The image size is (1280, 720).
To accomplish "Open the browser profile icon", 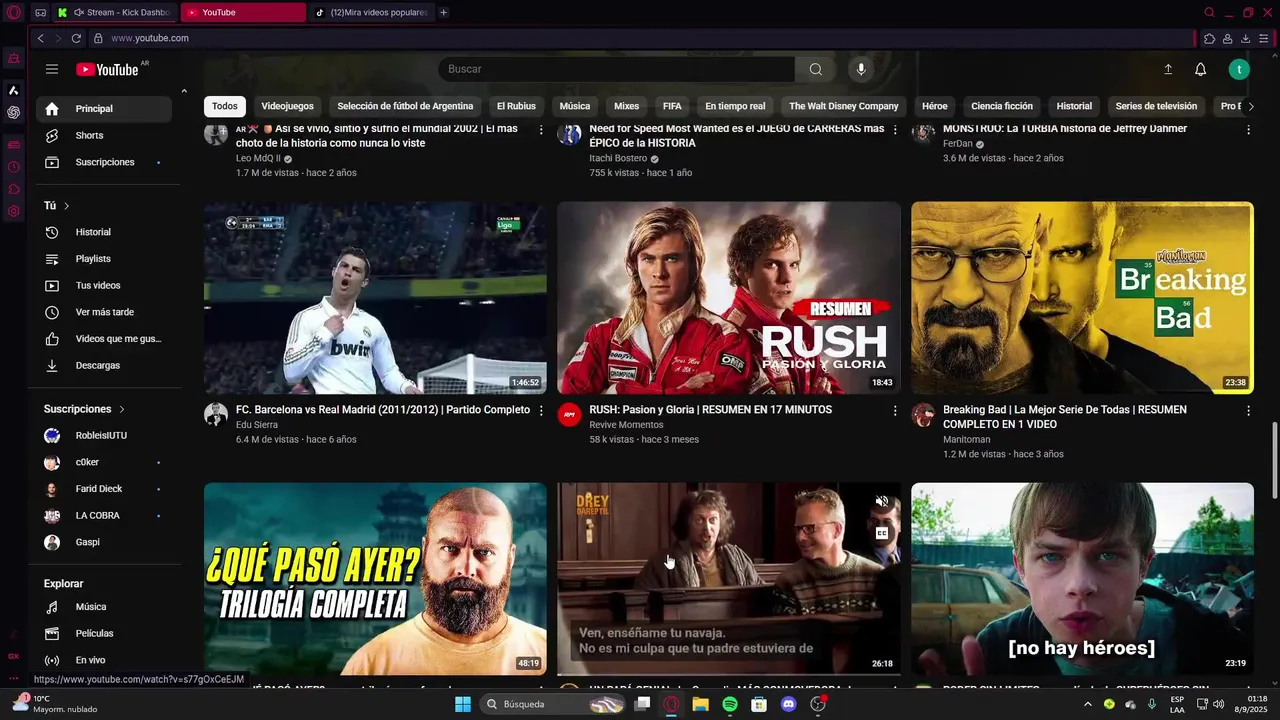I will [1227, 38].
